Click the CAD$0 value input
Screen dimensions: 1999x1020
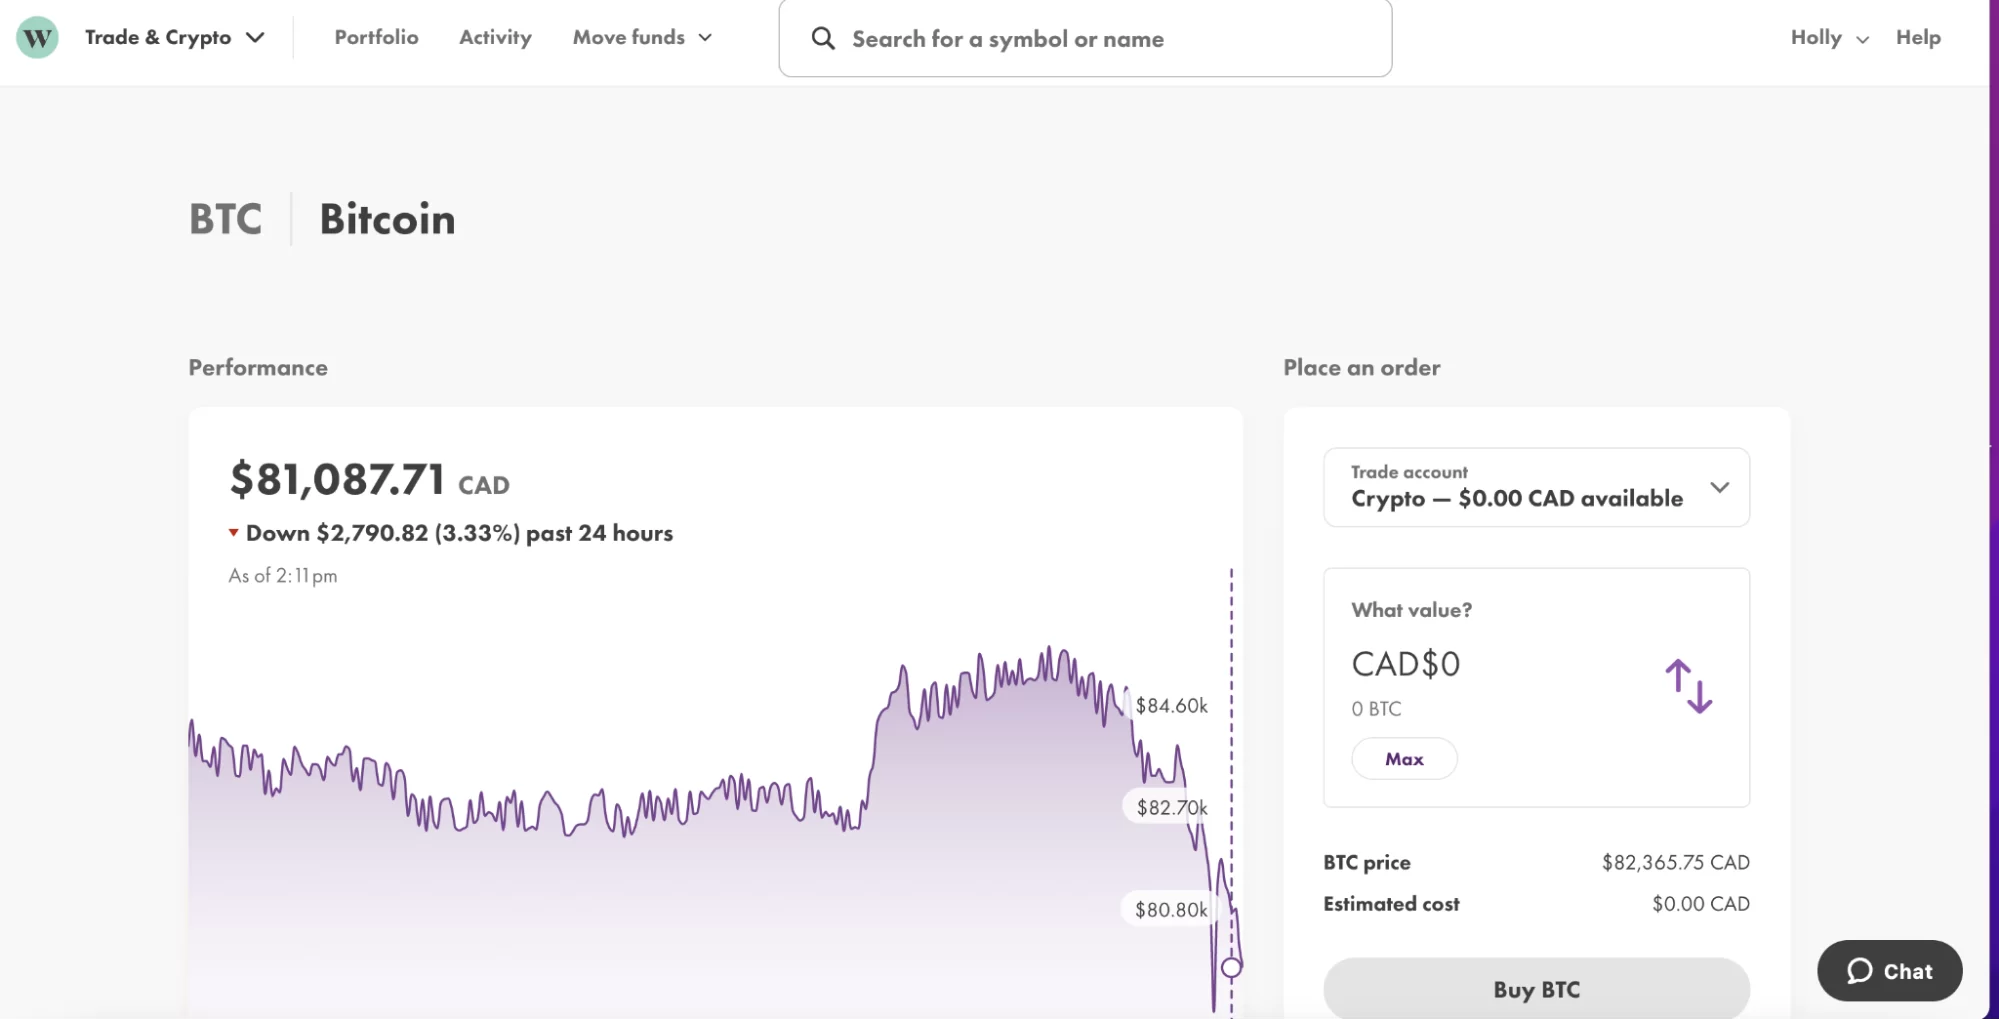click(1405, 664)
